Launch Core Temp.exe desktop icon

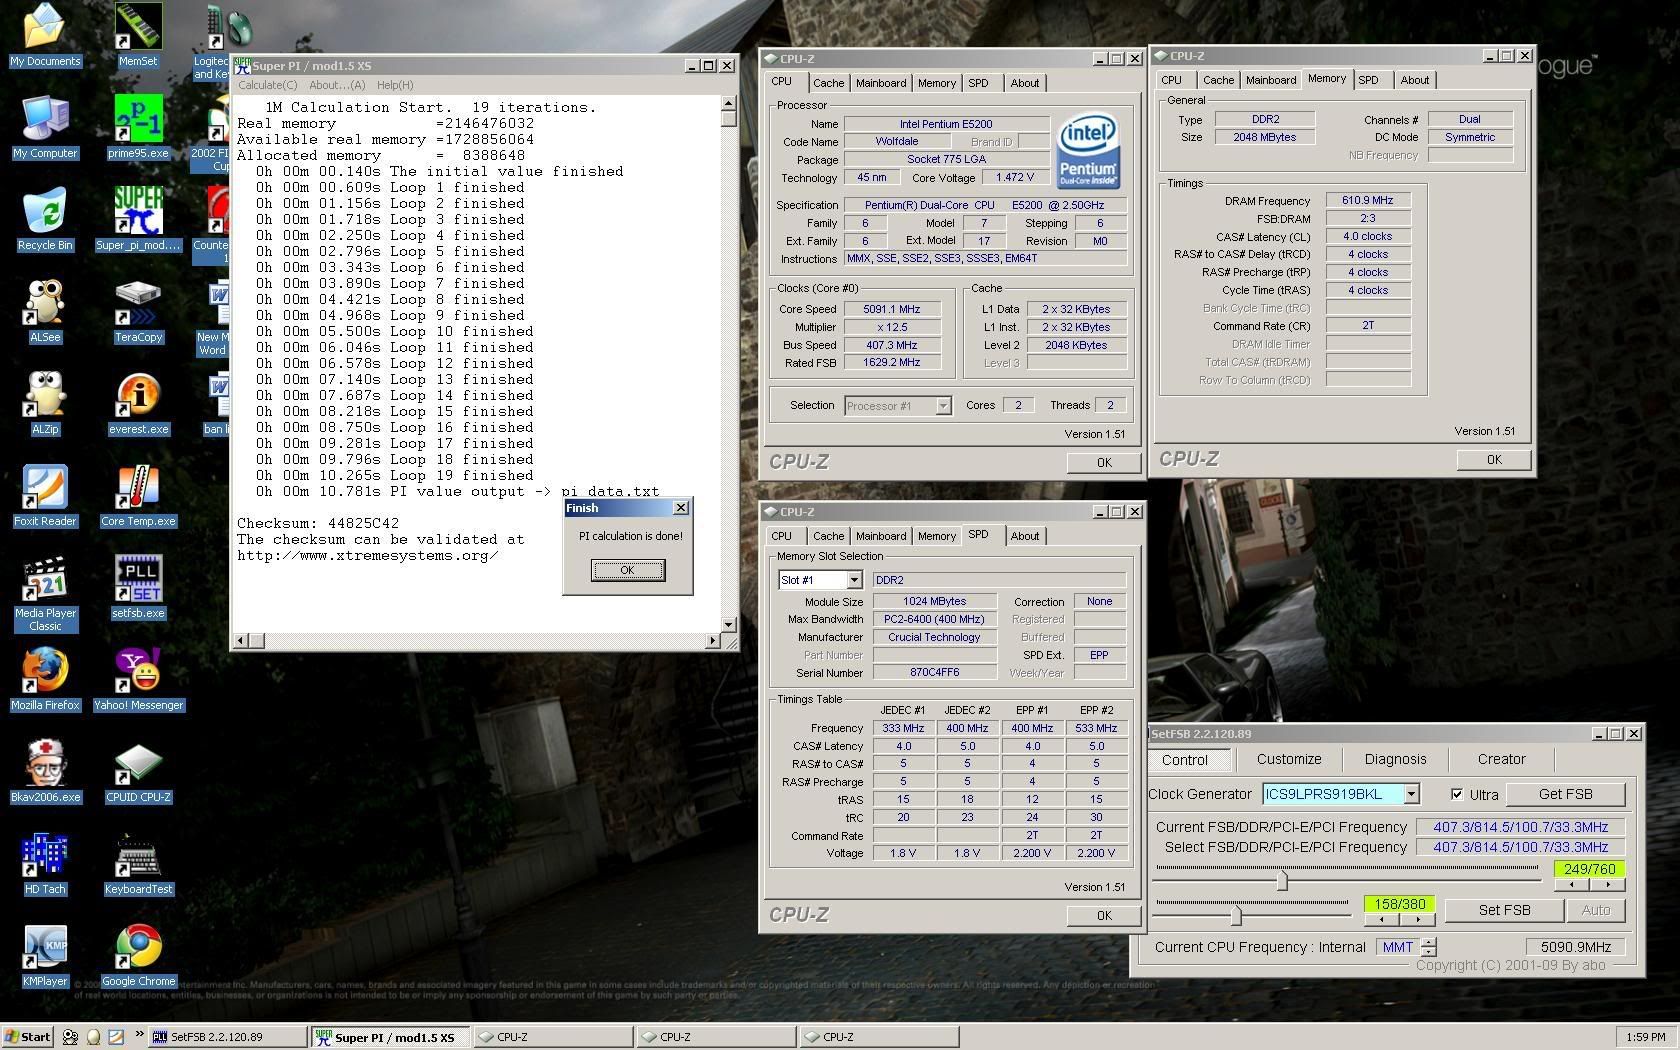[138, 496]
